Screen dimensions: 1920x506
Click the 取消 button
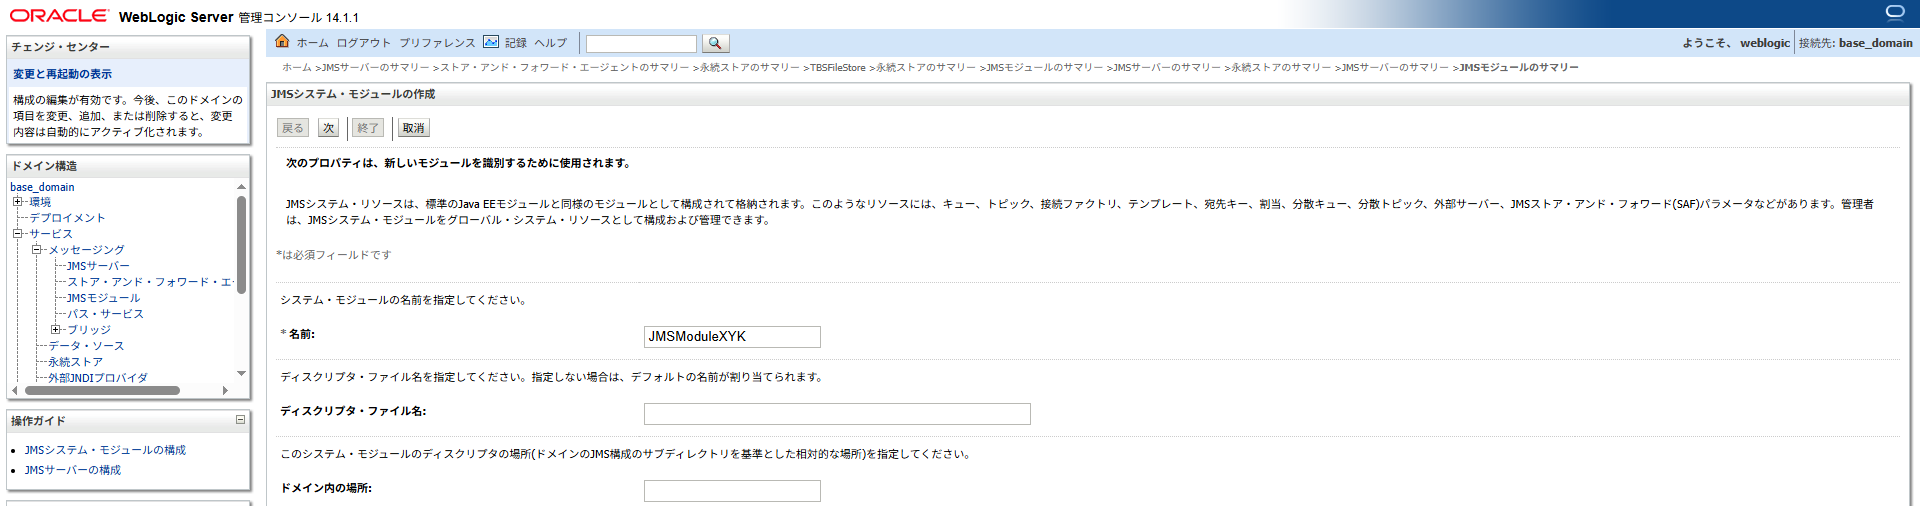point(414,128)
